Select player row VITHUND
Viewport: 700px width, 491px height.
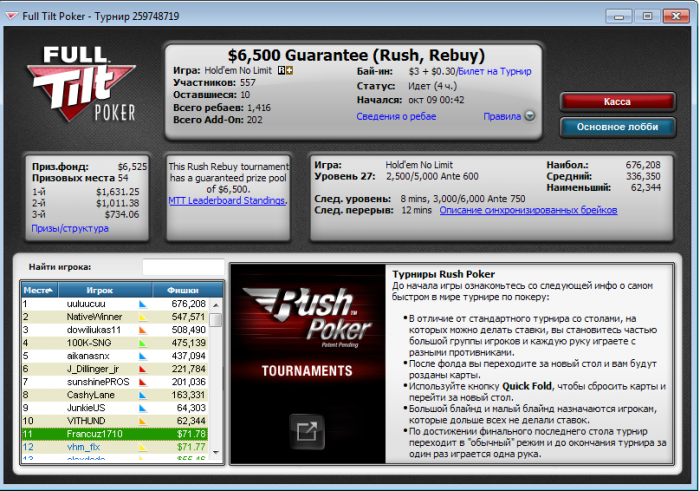(x=115, y=420)
